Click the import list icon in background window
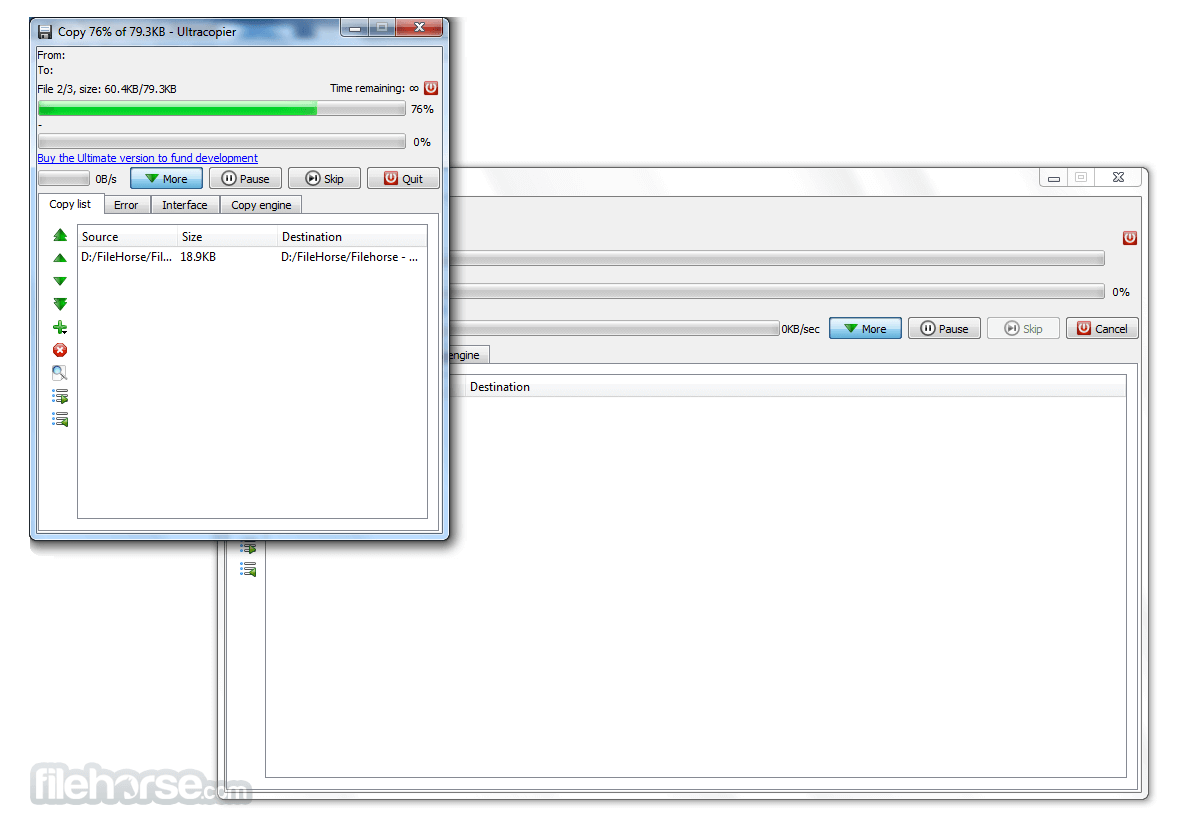 pos(248,569)
